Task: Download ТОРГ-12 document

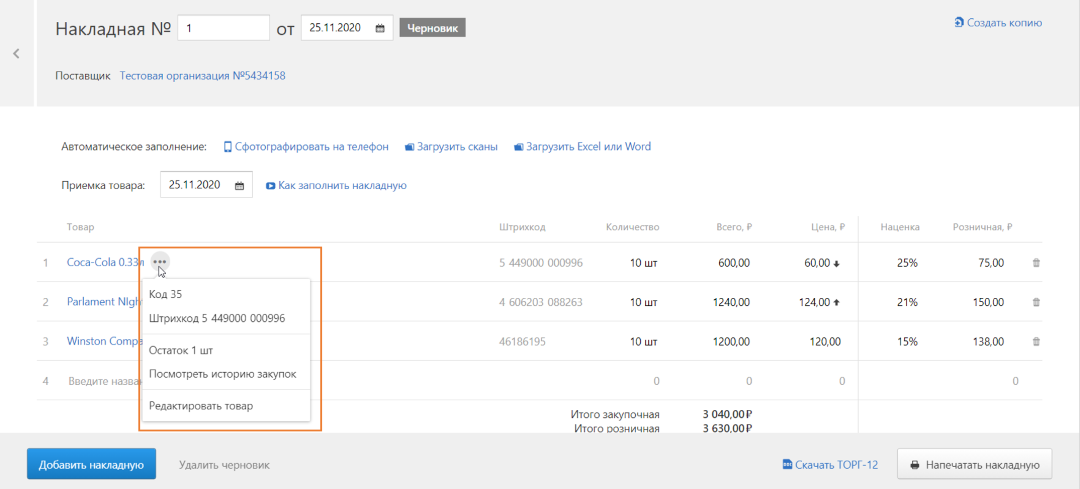Action: click(x=830, y=465)
